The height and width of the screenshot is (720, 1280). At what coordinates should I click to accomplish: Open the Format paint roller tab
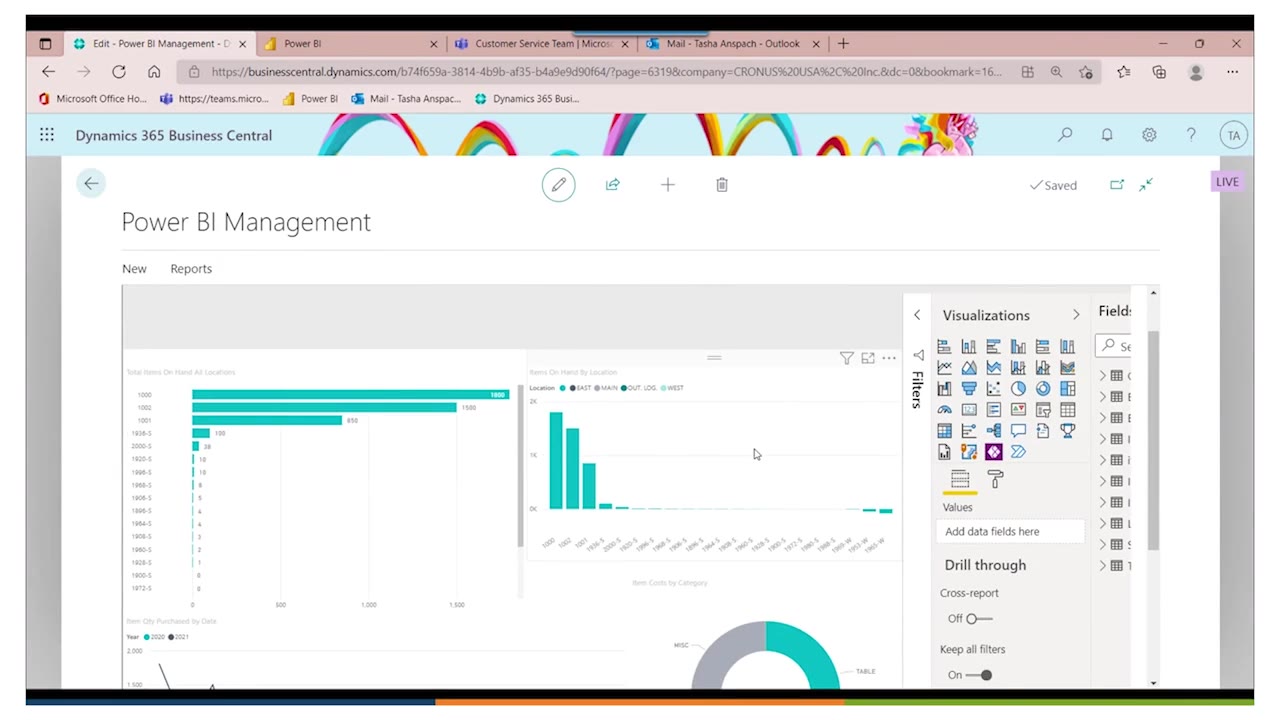(x=995, y=480)
